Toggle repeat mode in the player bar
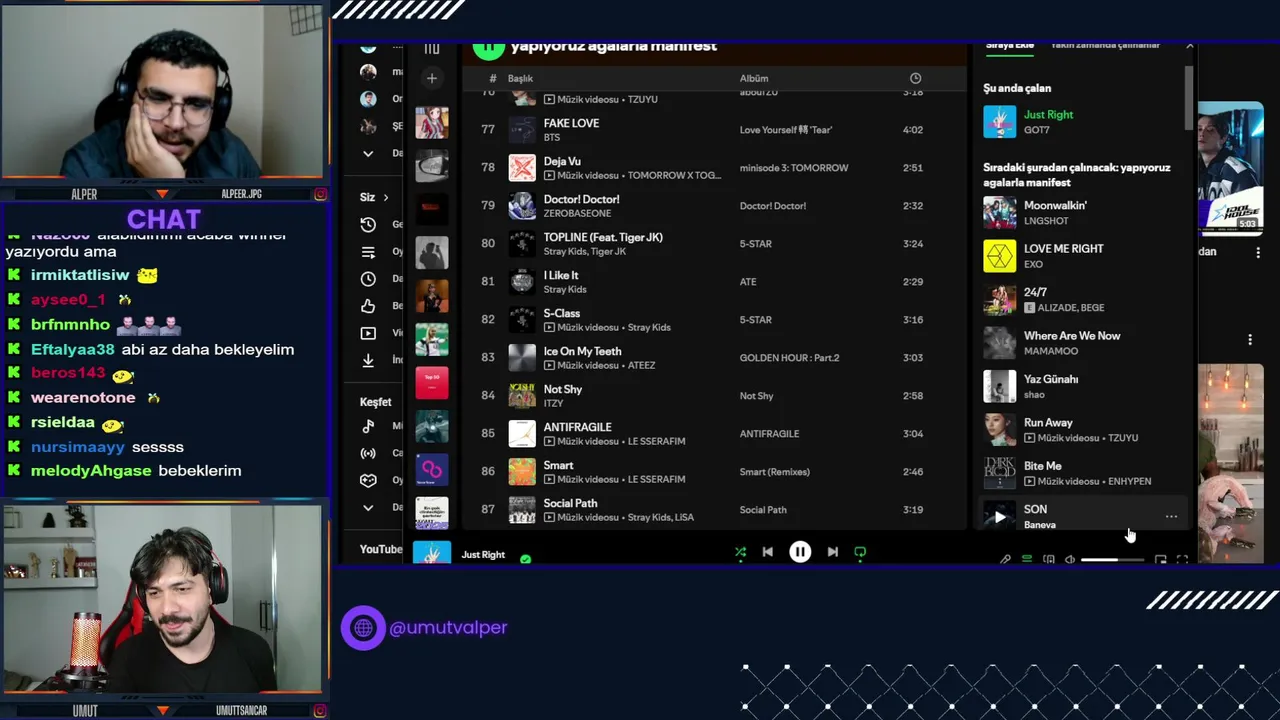Image resolution: width=1280 pixels, height=720 pixels. coord(860,552)
